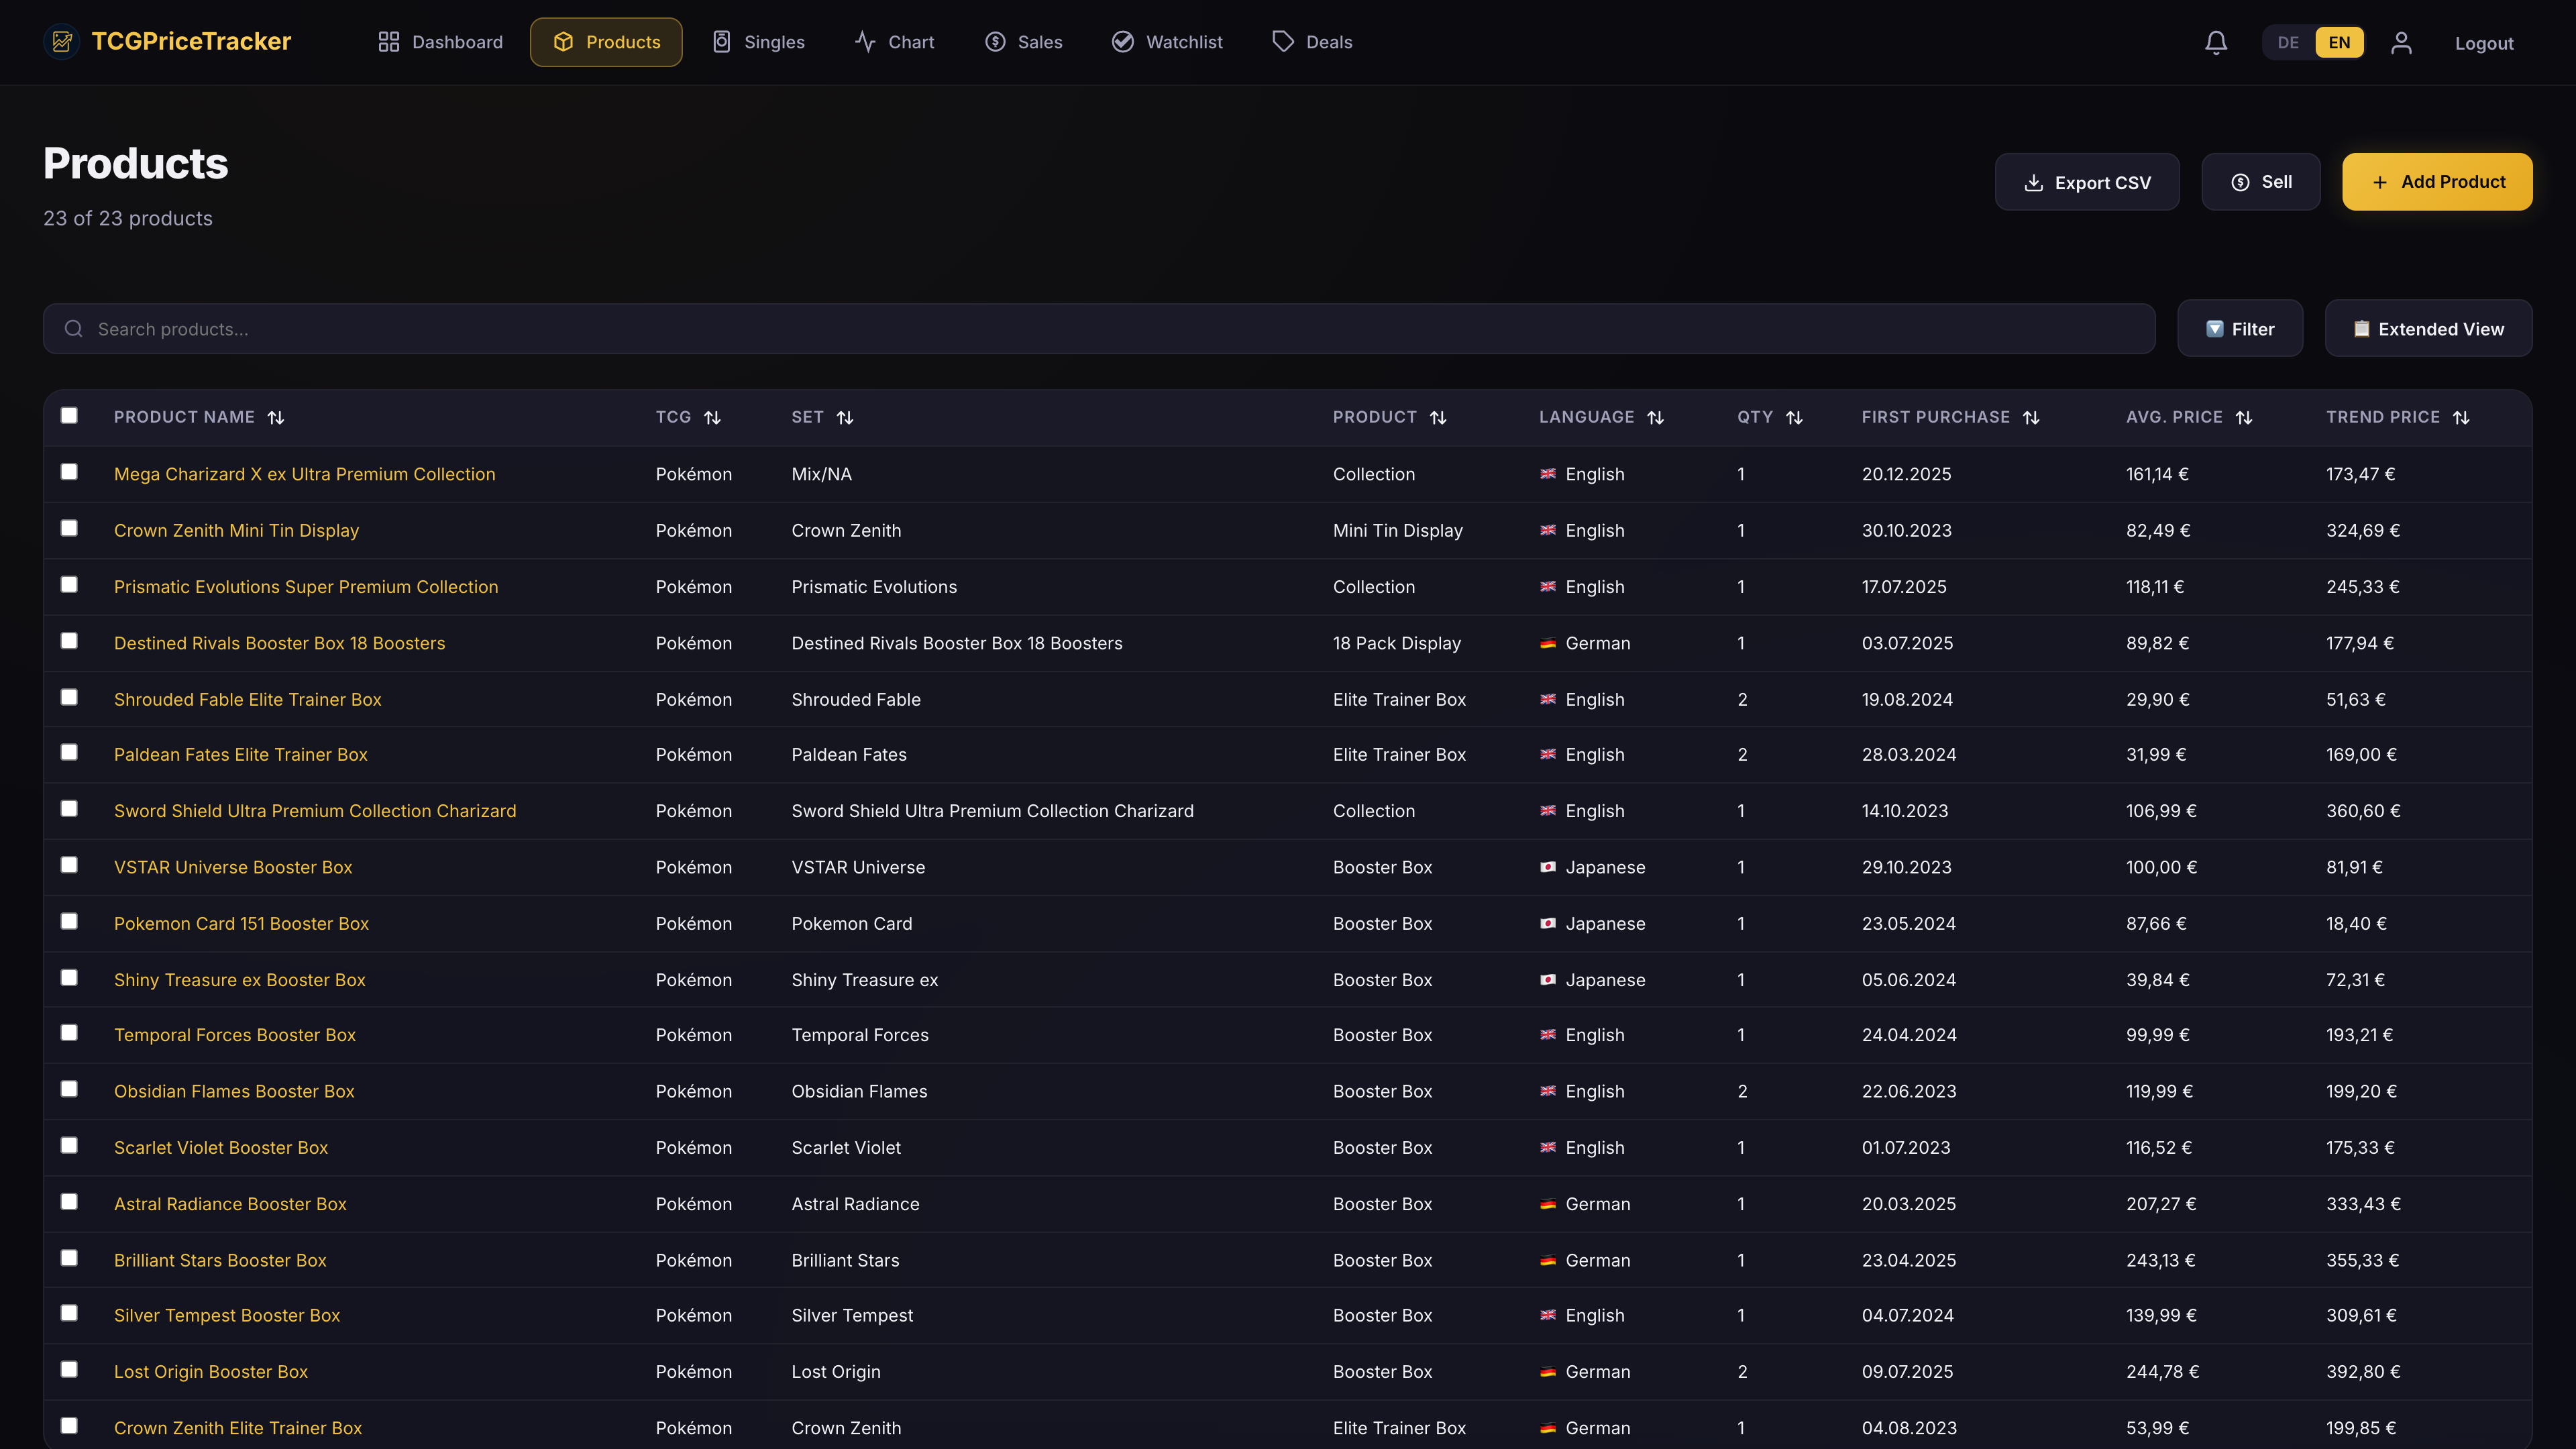Click the search magnifier icon

[74, 329]
